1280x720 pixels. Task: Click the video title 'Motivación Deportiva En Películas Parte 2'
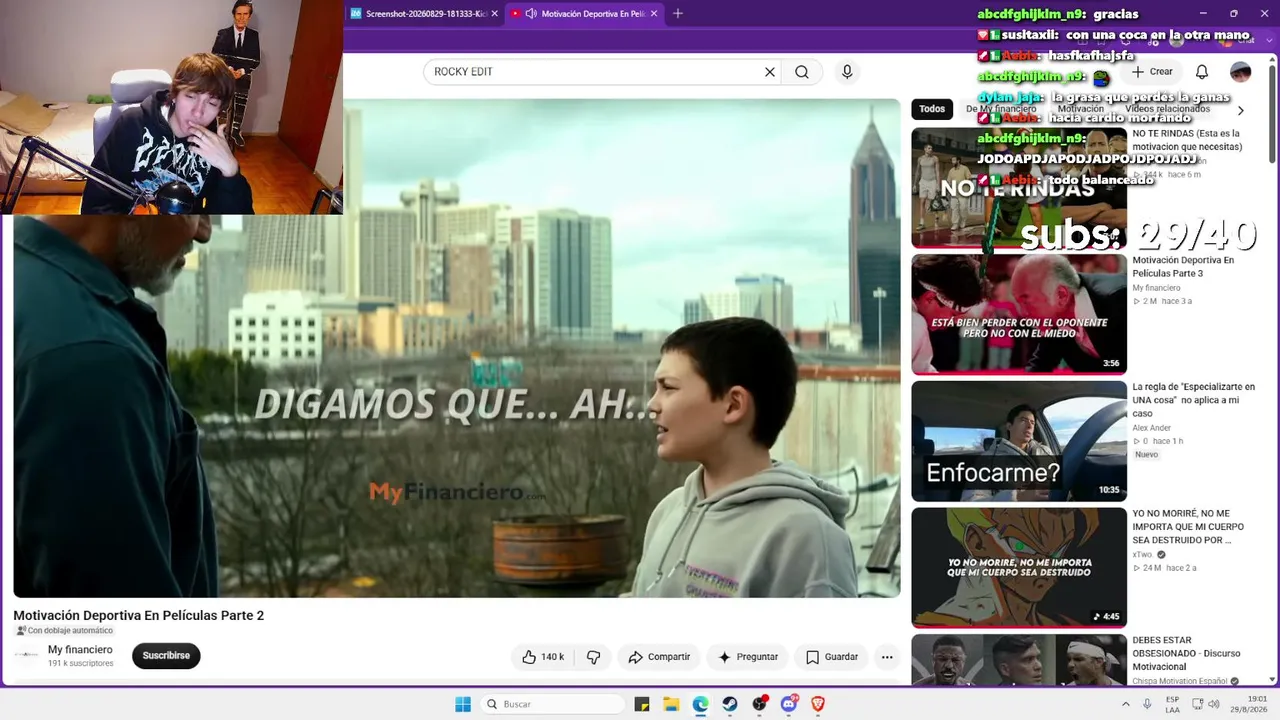[139, 615]
